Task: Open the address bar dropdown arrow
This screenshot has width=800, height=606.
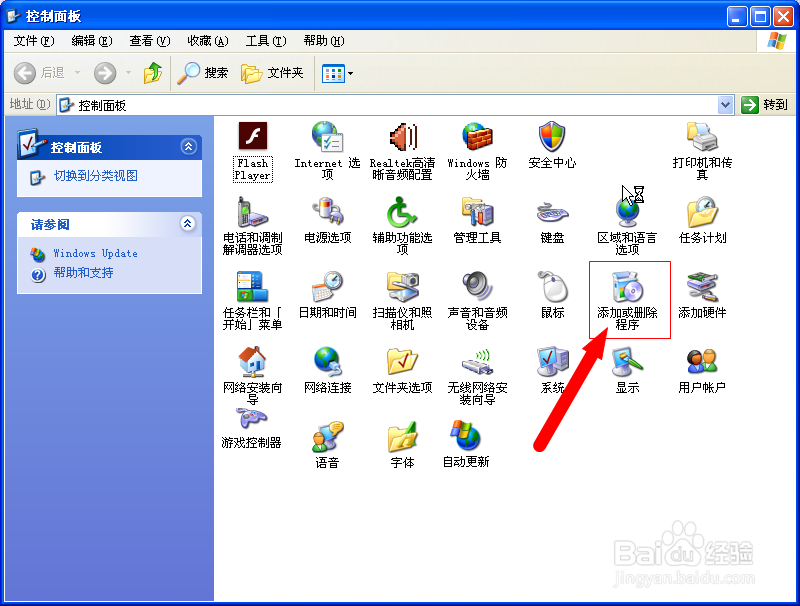Action: pos(725,105)
